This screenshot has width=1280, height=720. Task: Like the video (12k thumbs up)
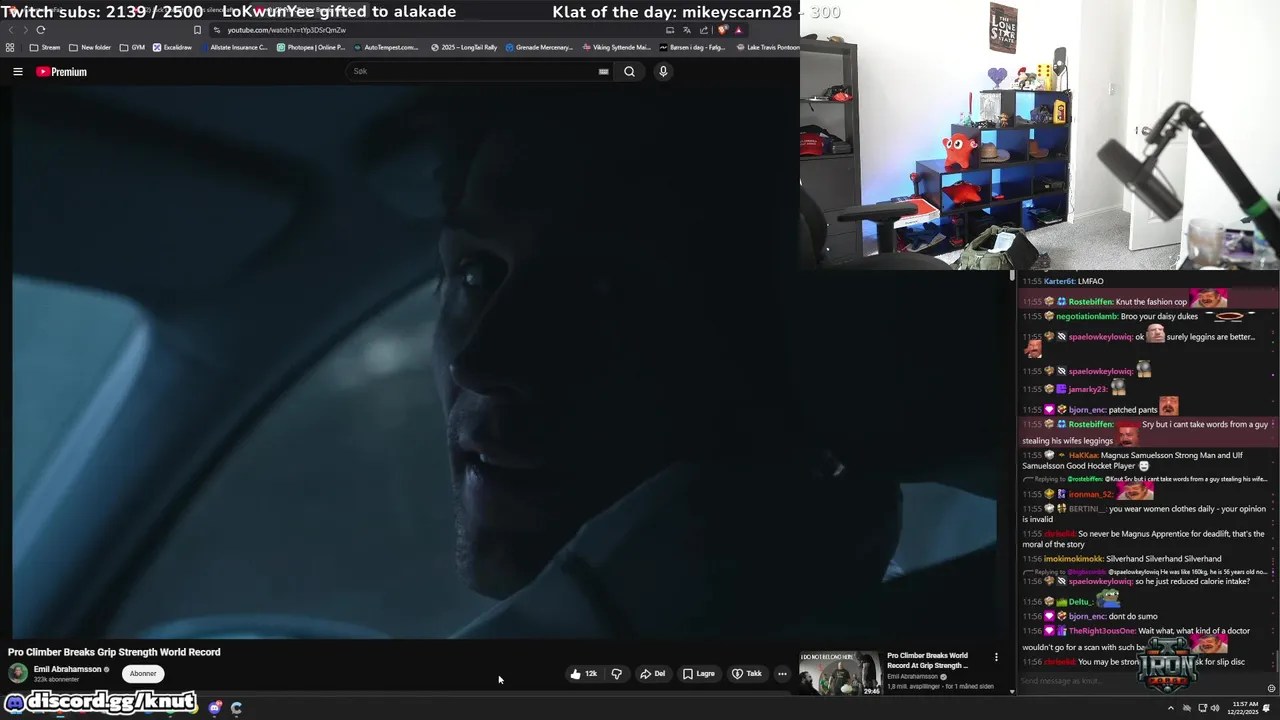pyautogui.click(x=584, y=674)
